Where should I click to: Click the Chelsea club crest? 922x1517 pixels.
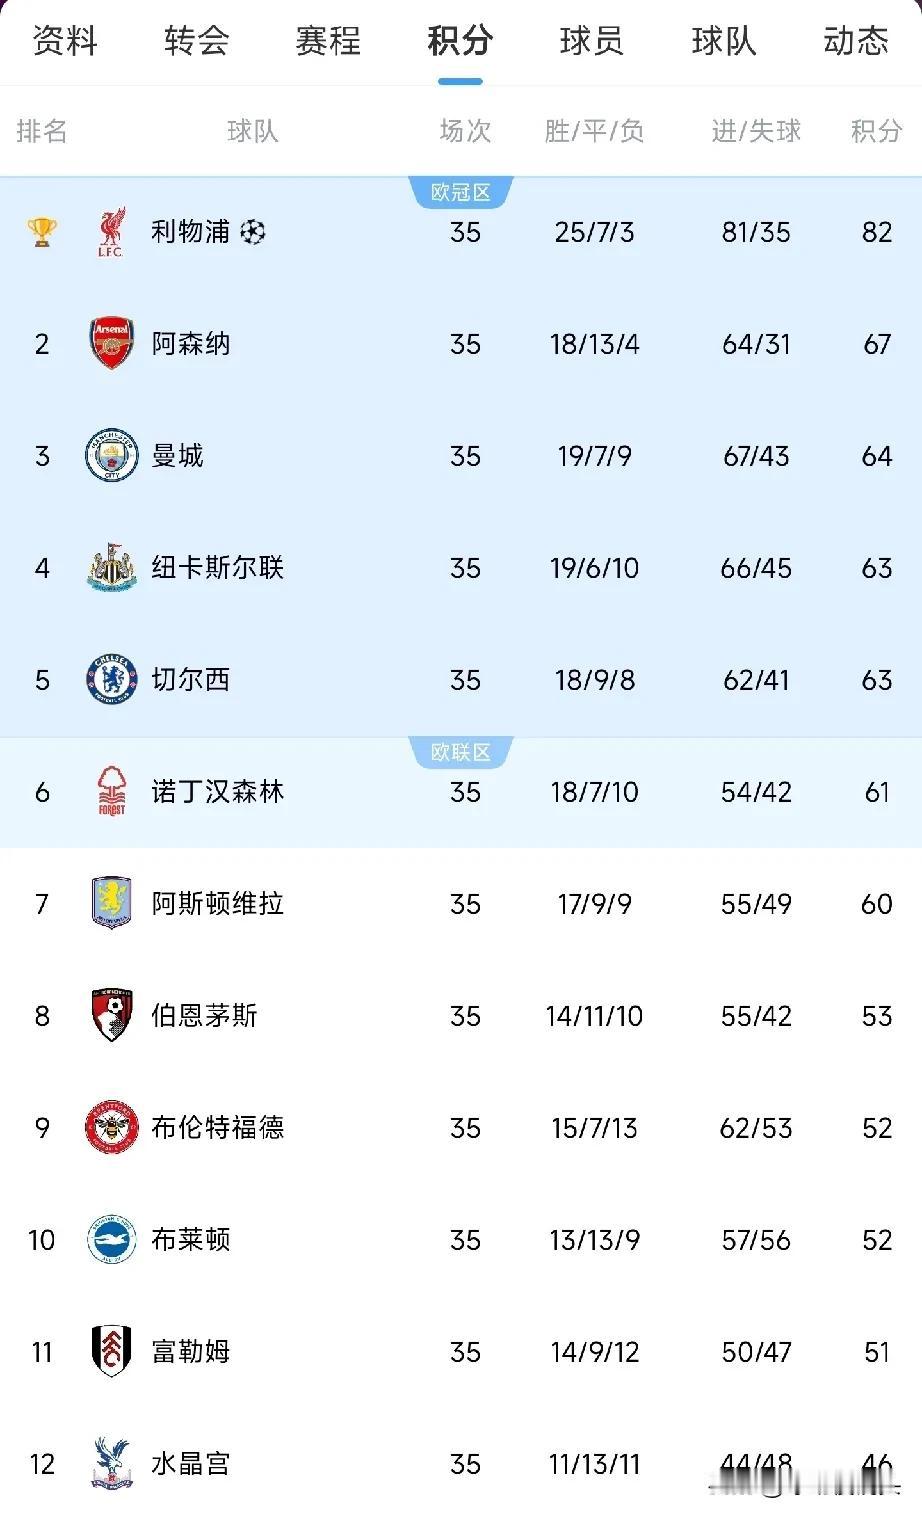pos(111,680)
